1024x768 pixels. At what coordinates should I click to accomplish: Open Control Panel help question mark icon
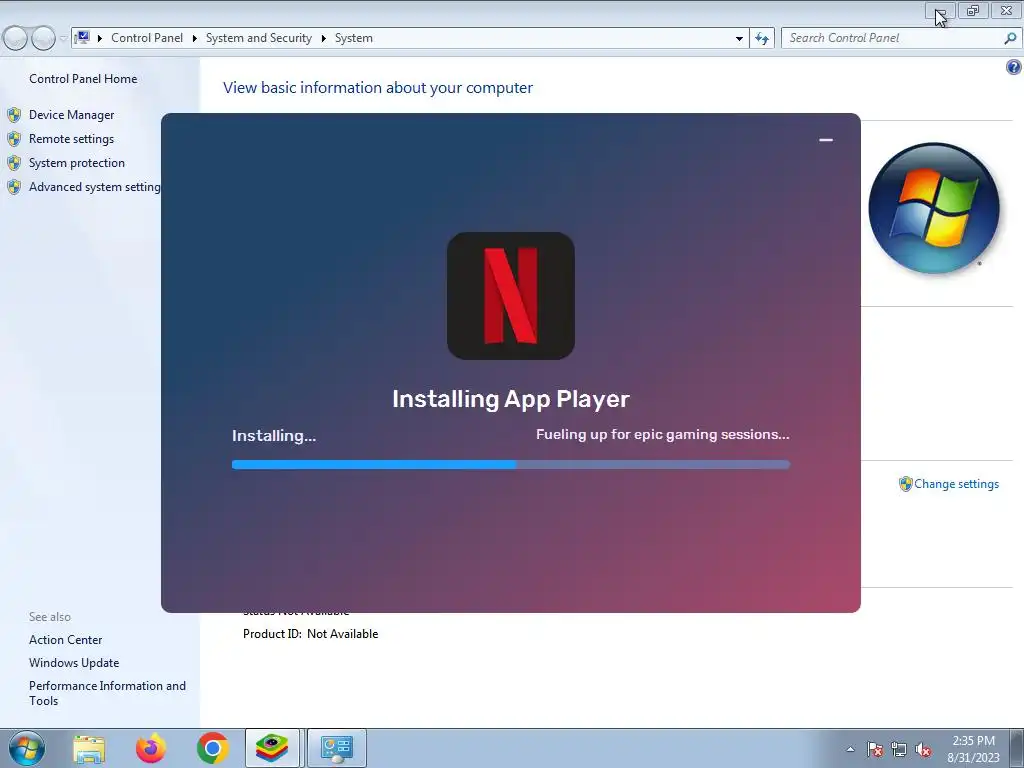click(x=1014, y=67)
